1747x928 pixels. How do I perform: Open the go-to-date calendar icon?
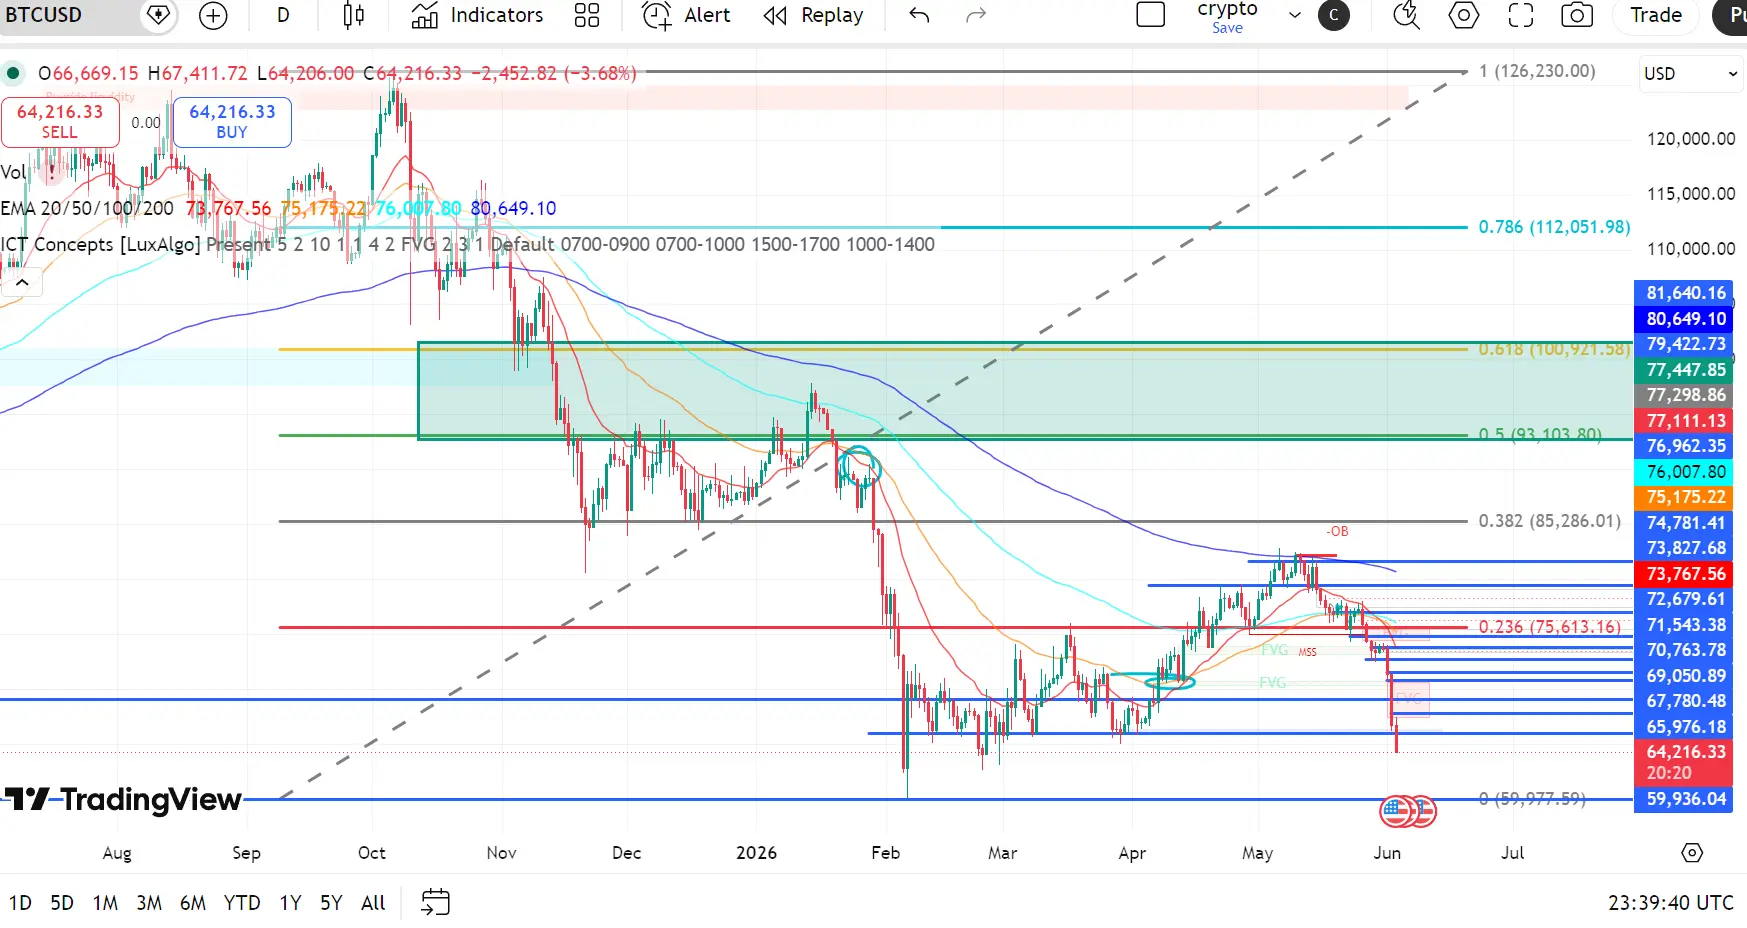tap(435, 902)
